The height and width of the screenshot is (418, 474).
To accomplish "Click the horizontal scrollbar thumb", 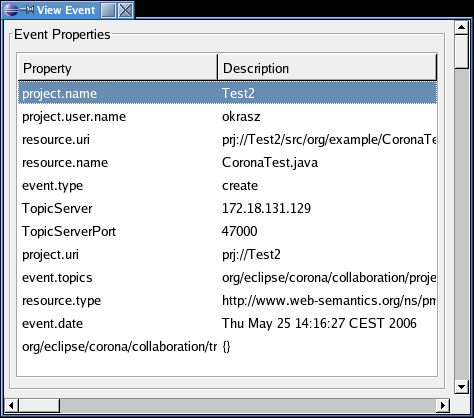I will tap(39, 406).
